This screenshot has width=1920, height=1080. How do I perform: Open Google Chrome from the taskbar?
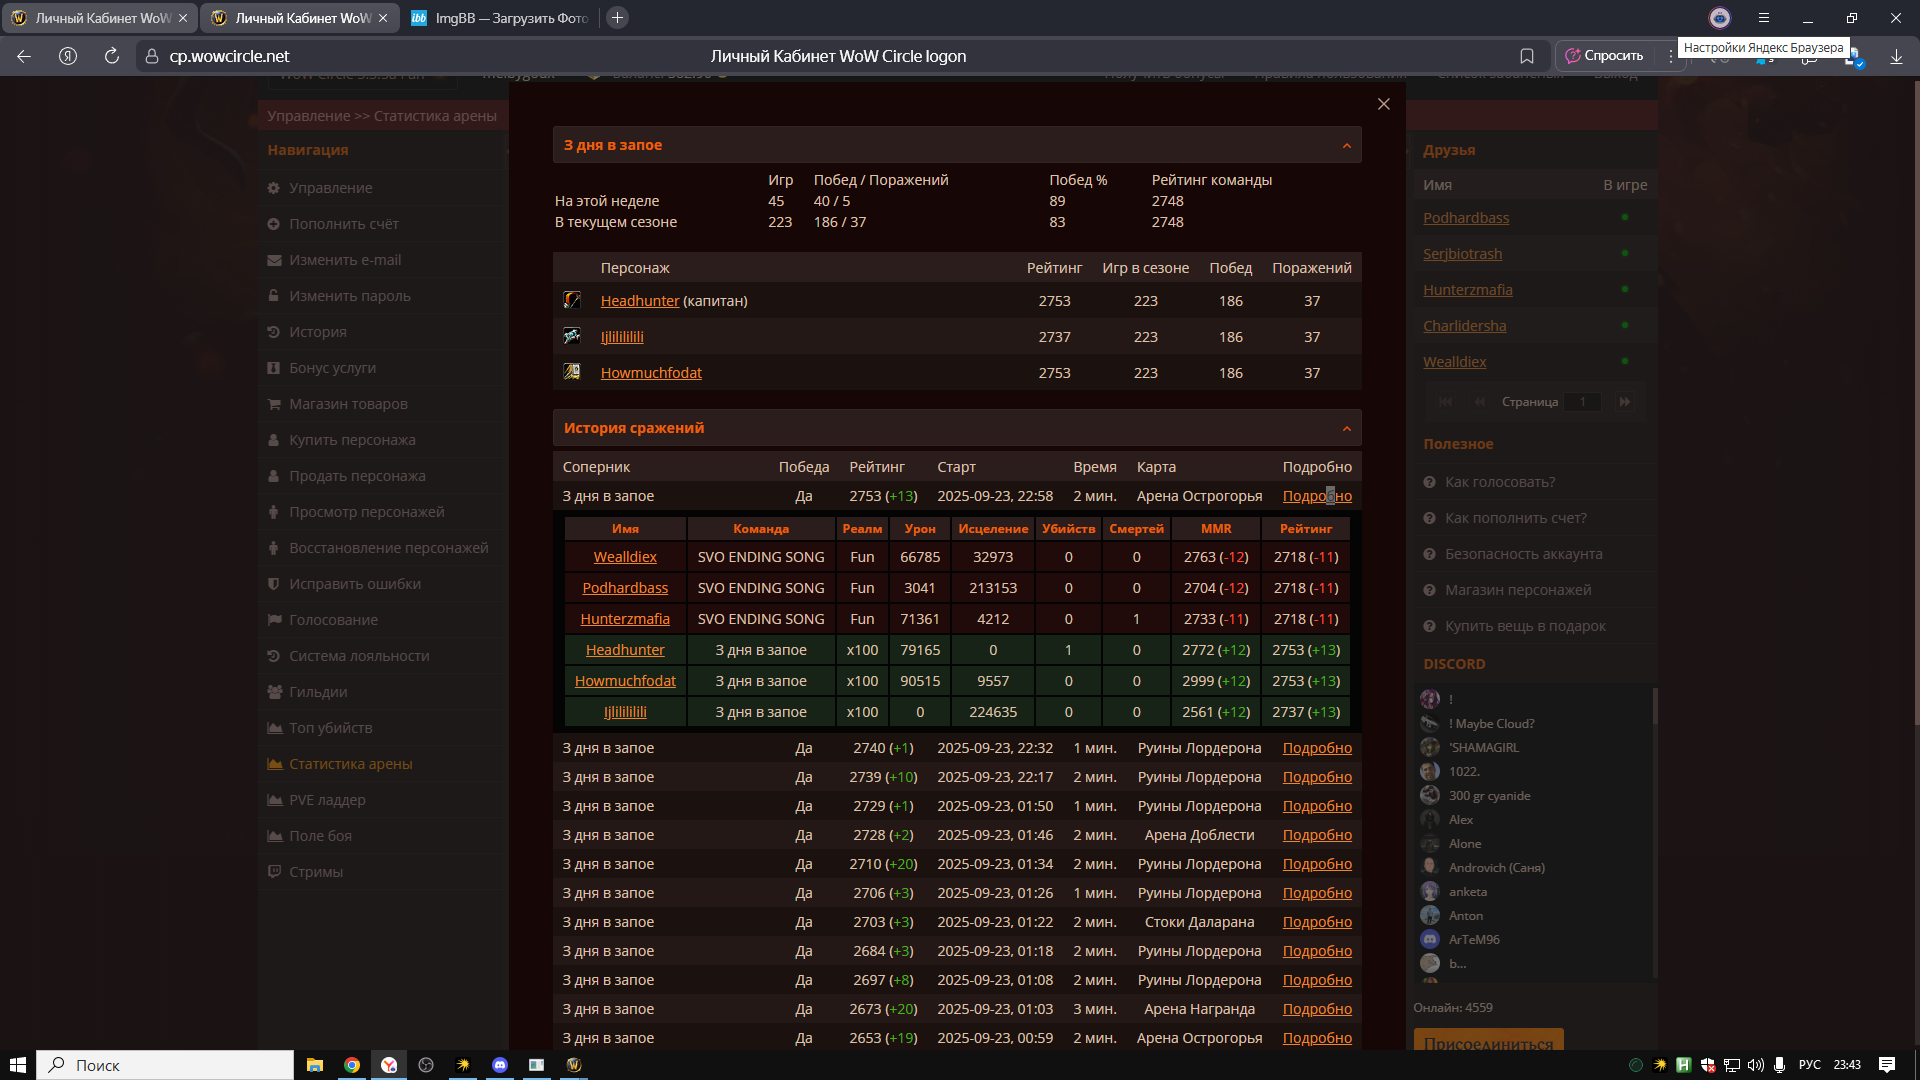click(x=352, y=1065)
